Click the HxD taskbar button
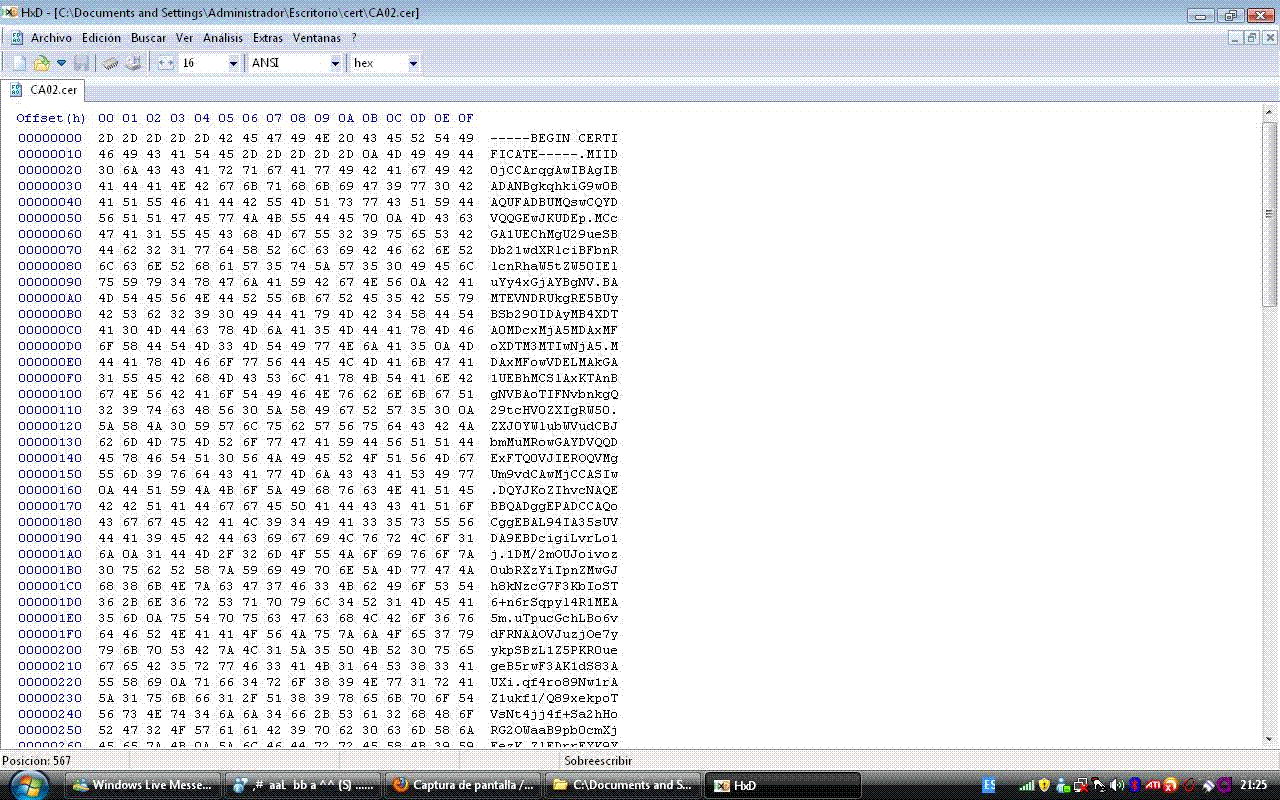 coord(782,785)
